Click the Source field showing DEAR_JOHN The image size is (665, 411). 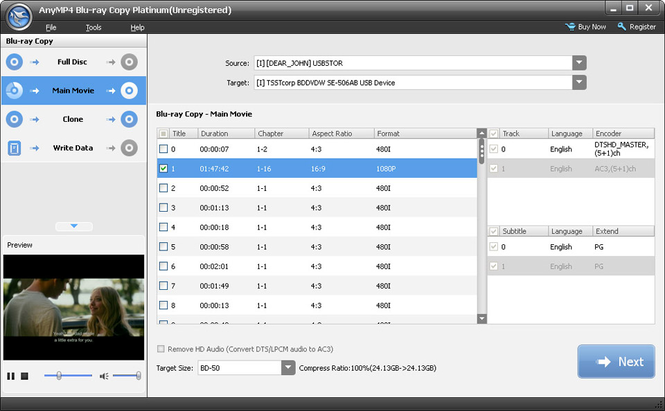413,63
